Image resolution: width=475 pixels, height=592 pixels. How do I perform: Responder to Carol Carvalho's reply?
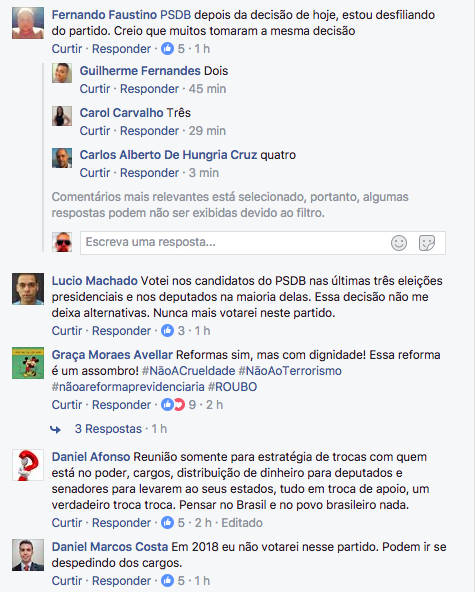[149, 131]
